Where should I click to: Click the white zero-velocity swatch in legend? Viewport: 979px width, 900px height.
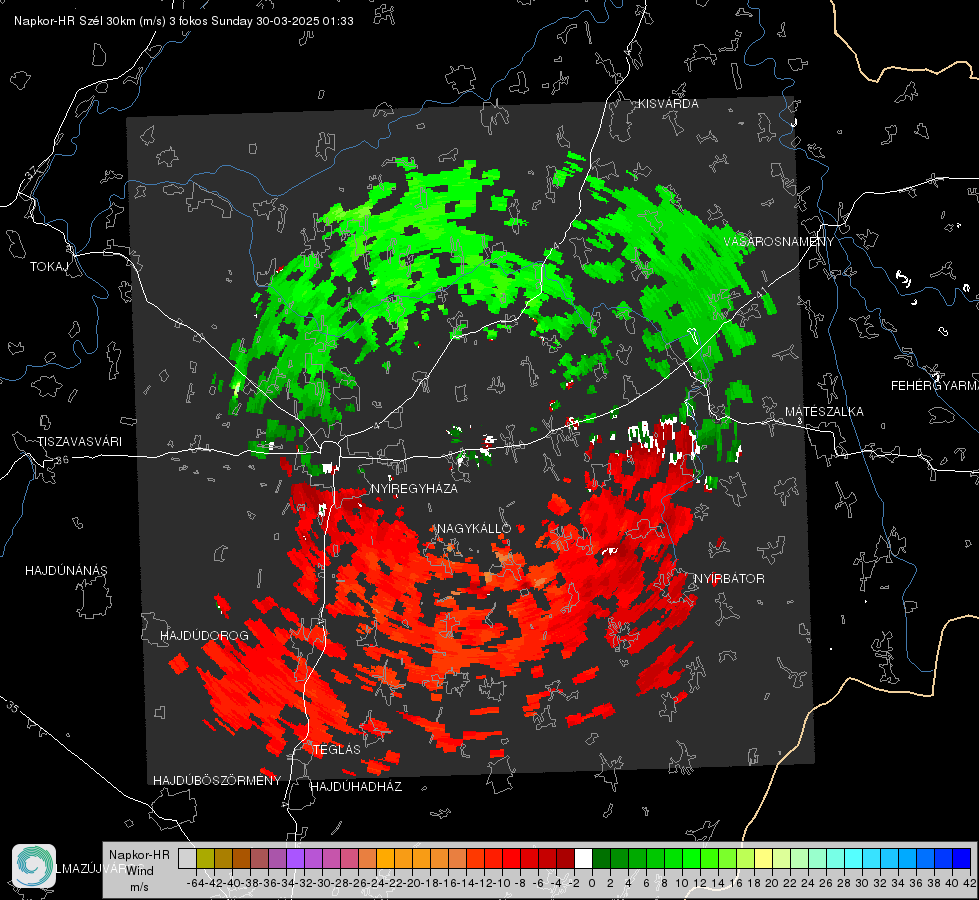pos(583,858)
